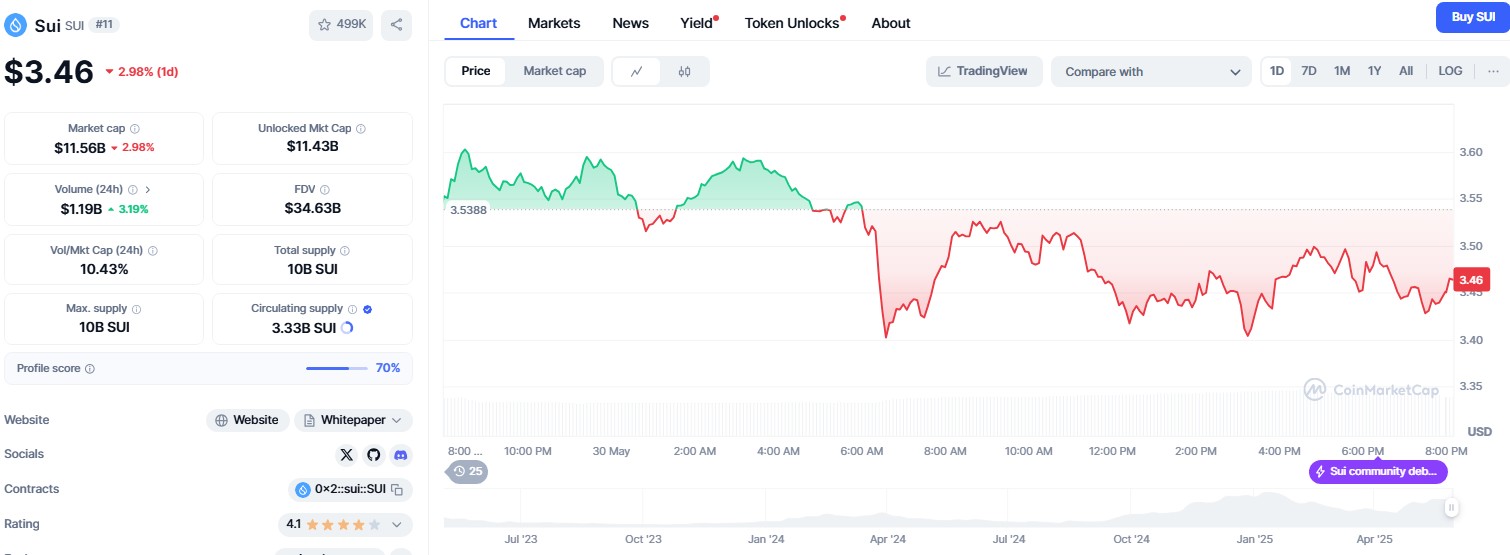Screen dimensions: 1510x555
Task: Open the Compare with dropdown
Action: [1151, 72]
